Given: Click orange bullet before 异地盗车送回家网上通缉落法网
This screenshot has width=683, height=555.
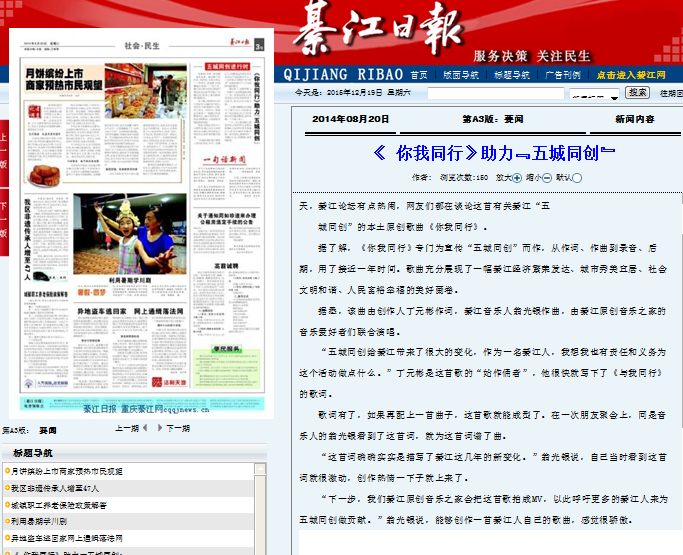Looking at the screenshot, I should (7, 538).
